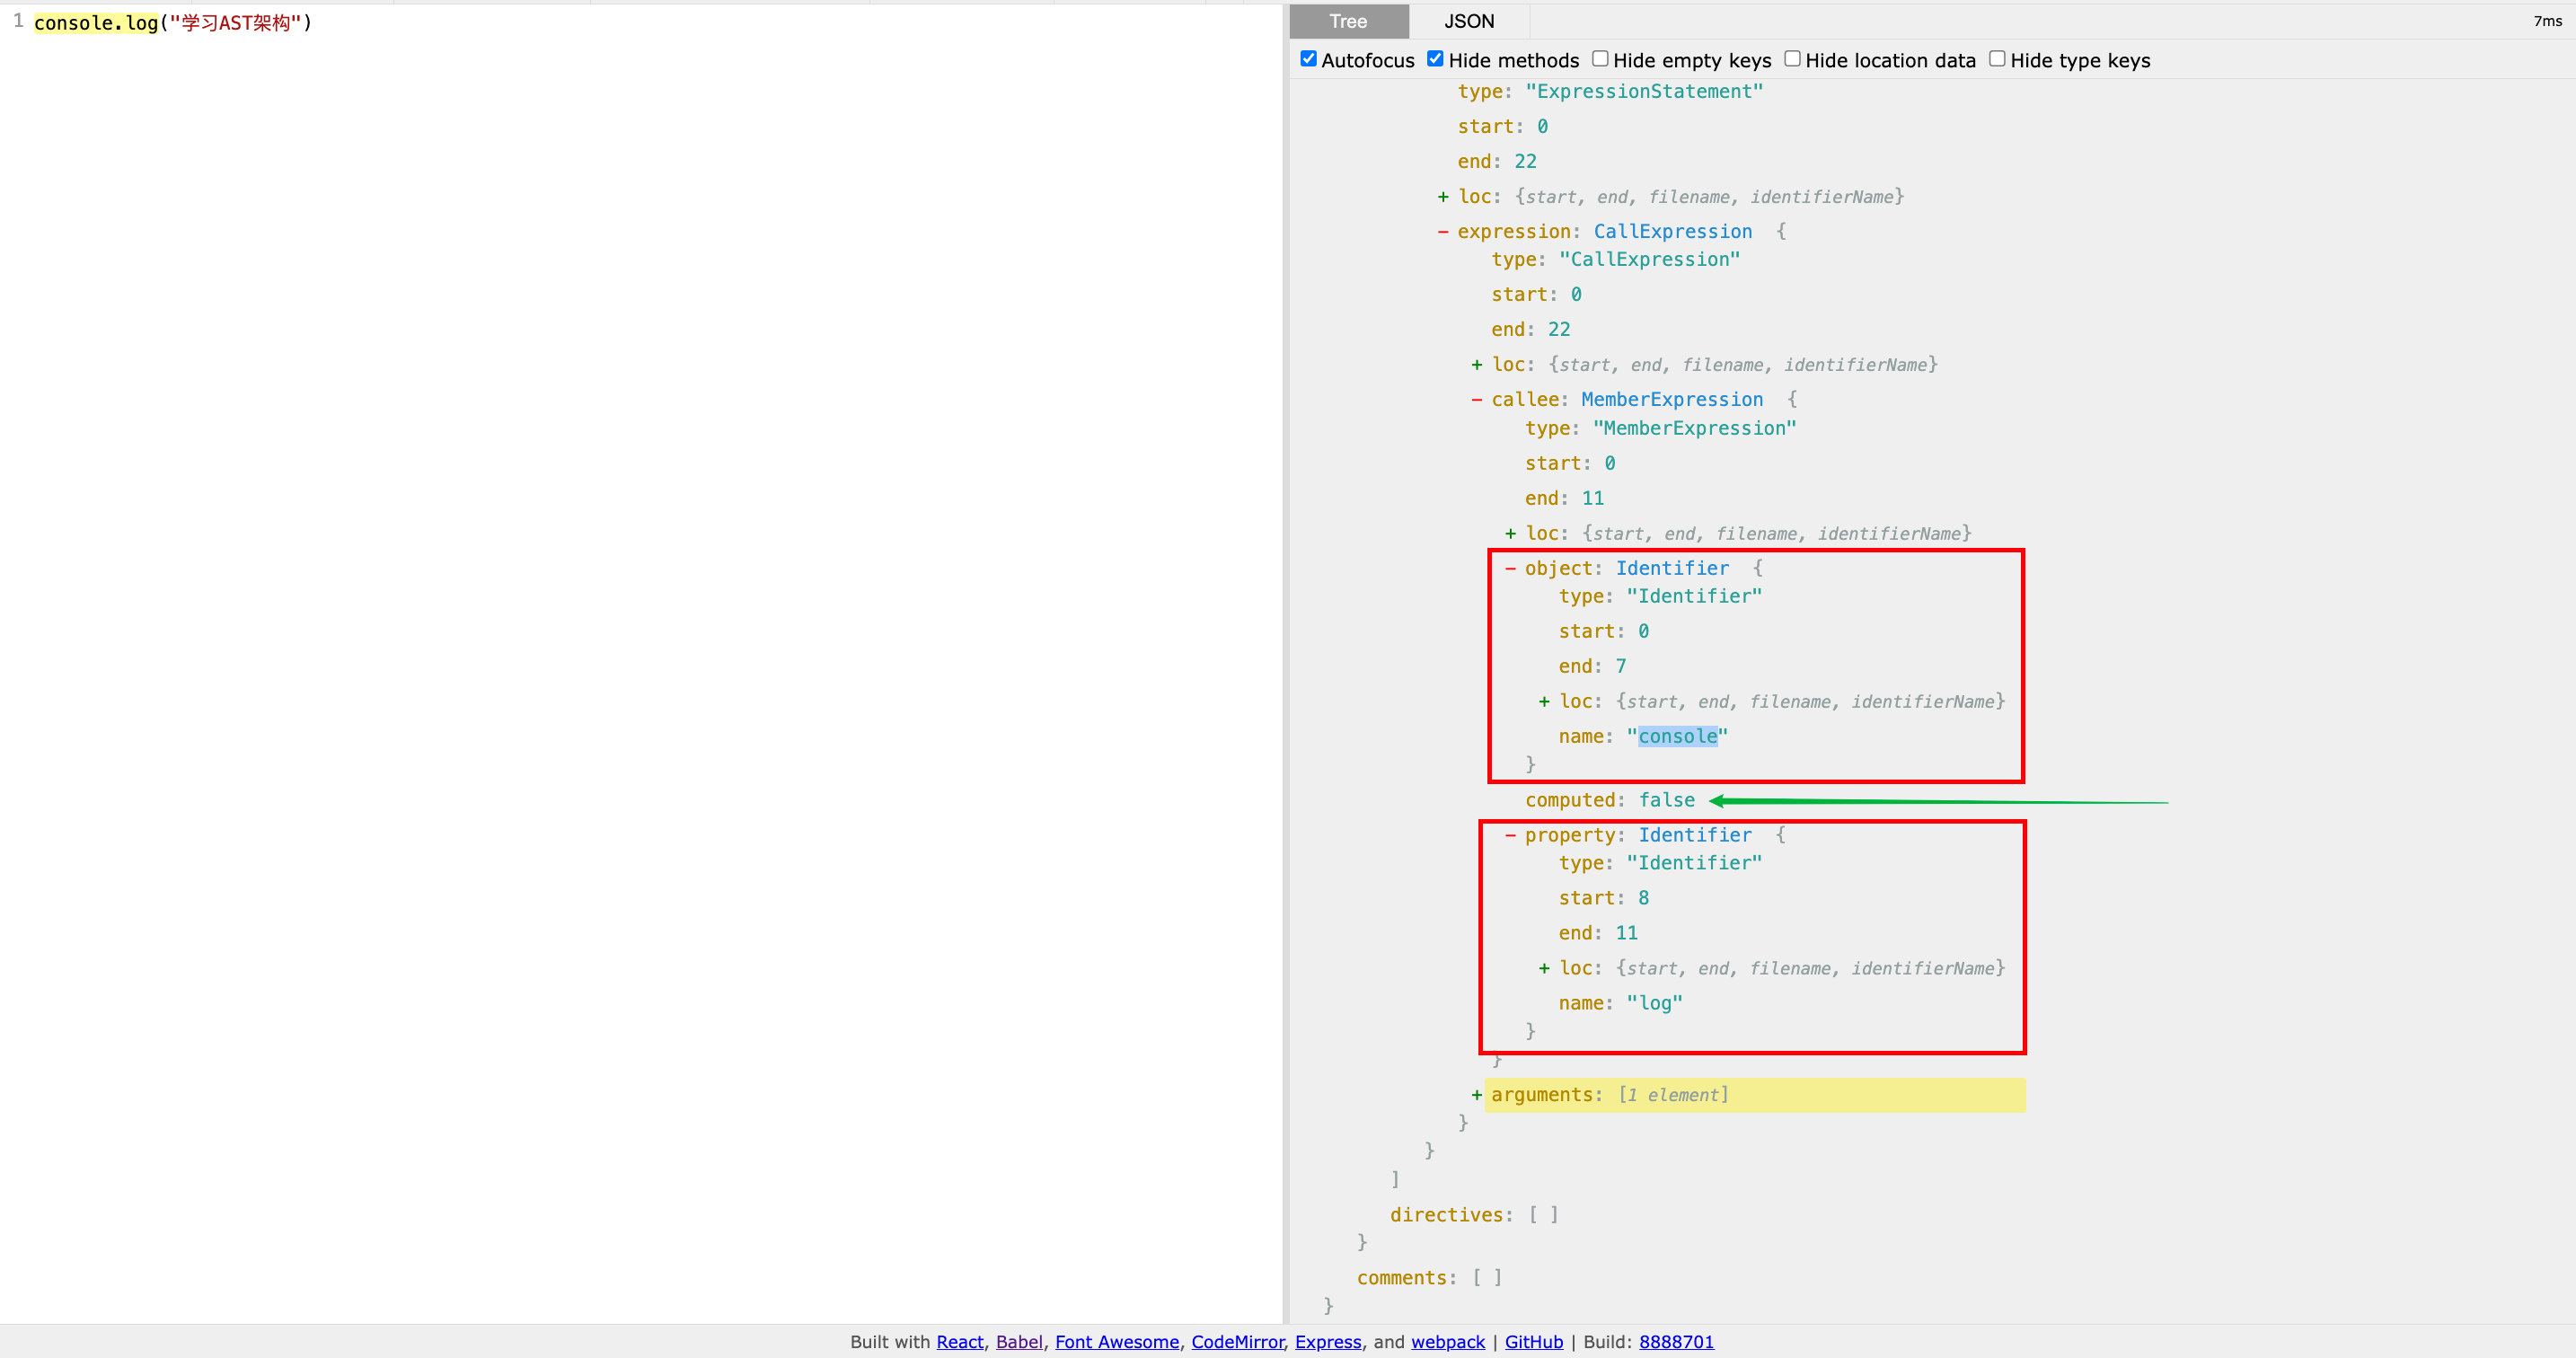
Task: Follow the Babel link in footer
Action: pos(1018,1342)
